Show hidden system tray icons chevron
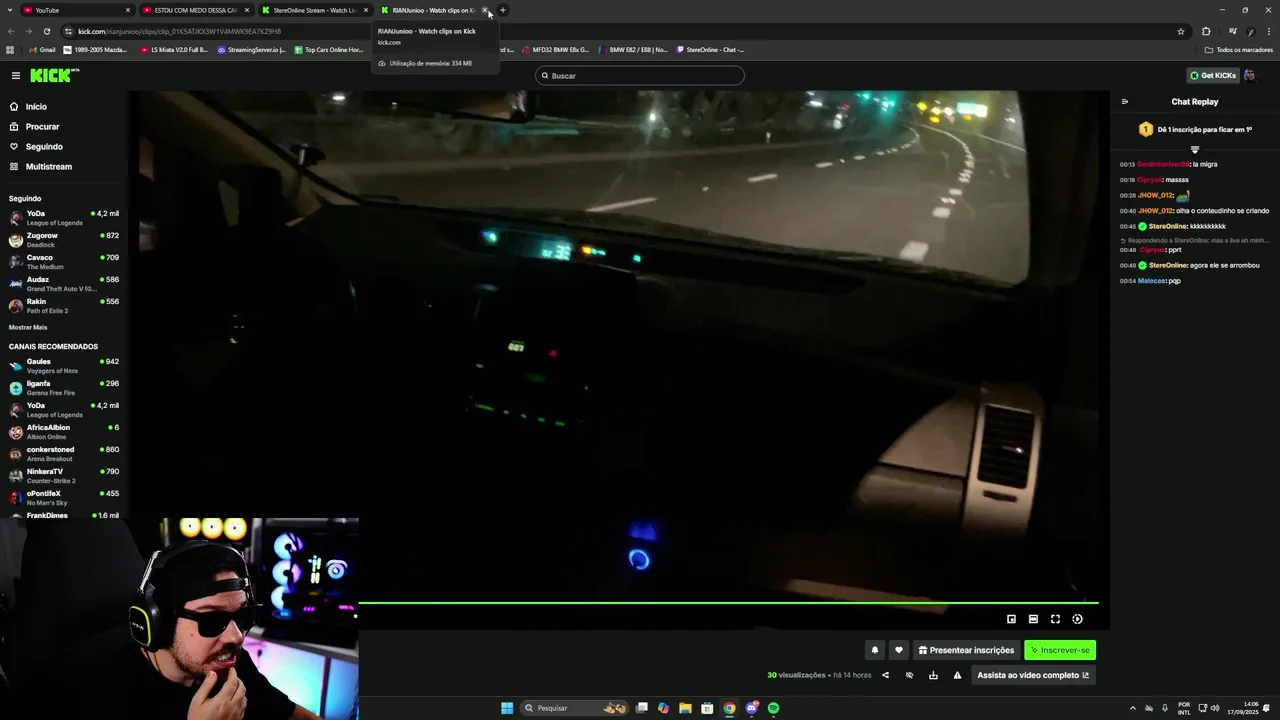The height and width of the screenshot is (720, 1280). point(1133,708)
